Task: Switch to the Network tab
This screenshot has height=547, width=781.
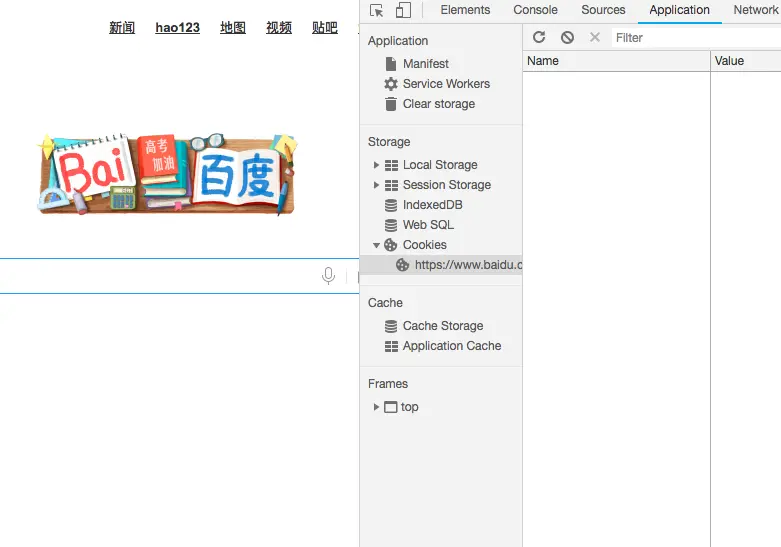Action: click(x=756, y=10)
